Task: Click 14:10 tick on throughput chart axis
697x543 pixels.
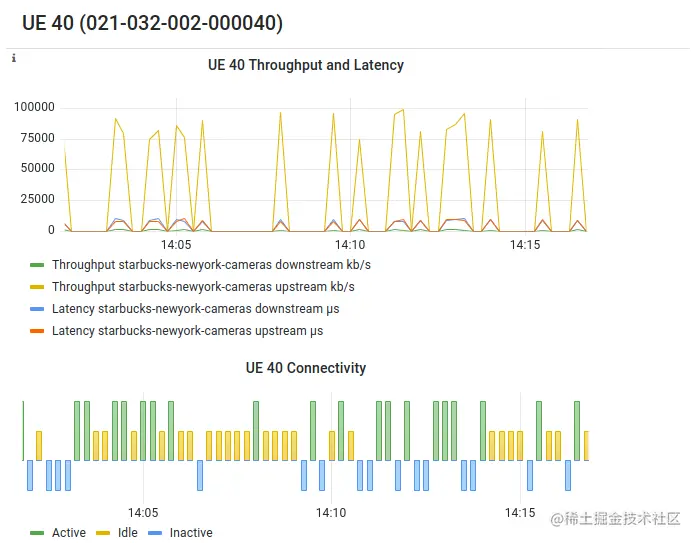Action: click(350, 245)
